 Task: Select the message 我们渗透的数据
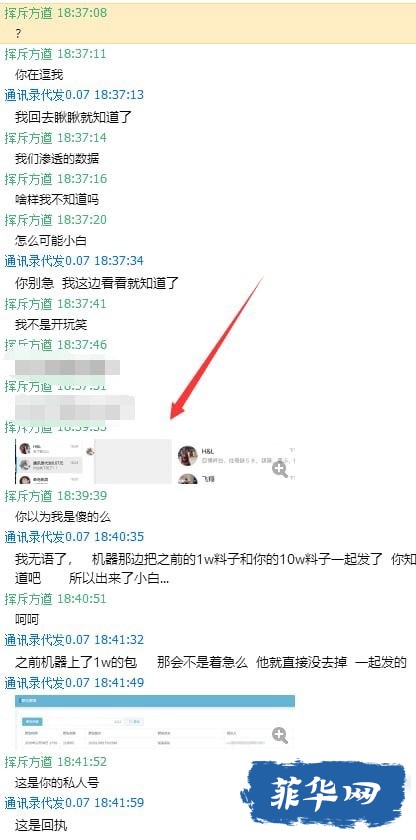[57, 159]
